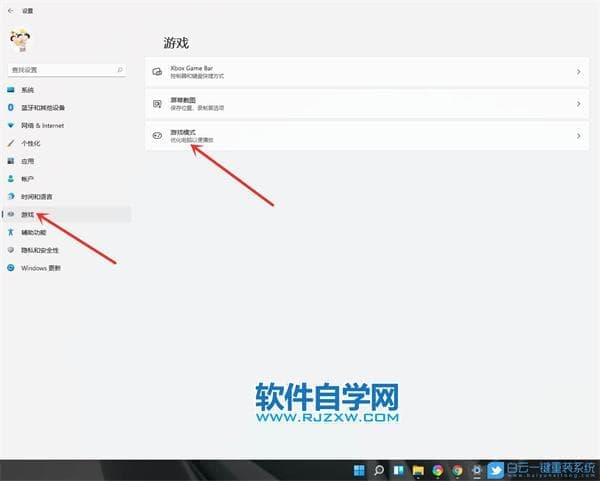
Task: Select 应用 in the sidebar
Action: coord(27,161)
